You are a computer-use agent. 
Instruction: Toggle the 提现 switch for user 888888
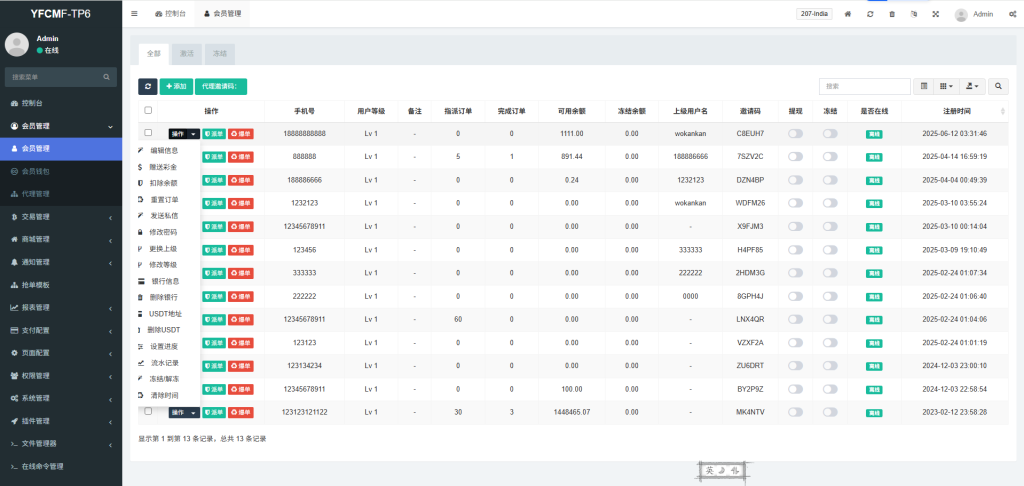pyautogui.click(x=795, y=157)
